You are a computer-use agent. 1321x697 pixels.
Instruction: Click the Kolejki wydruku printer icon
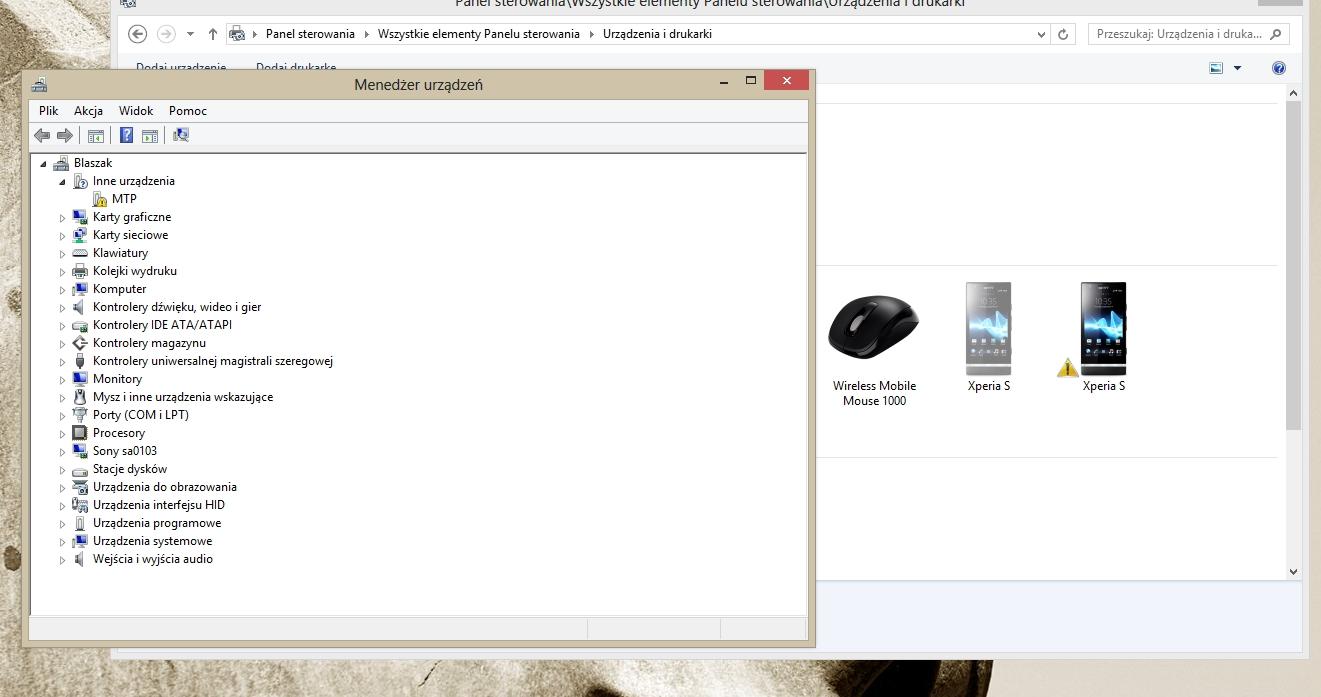[80, 271]
